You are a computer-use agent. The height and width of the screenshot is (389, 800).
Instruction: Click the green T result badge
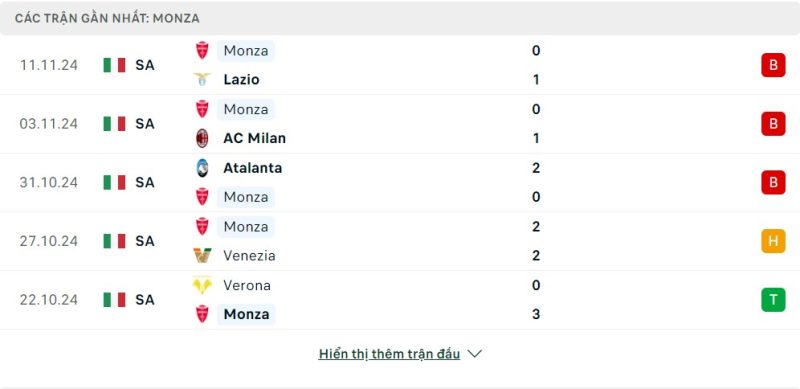pos(773,300)
